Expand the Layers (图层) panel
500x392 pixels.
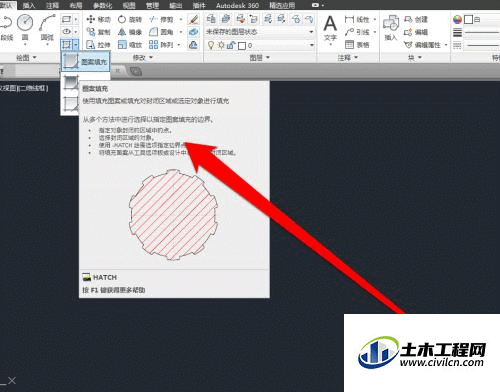pyautogui.click(x=259, y=58)
